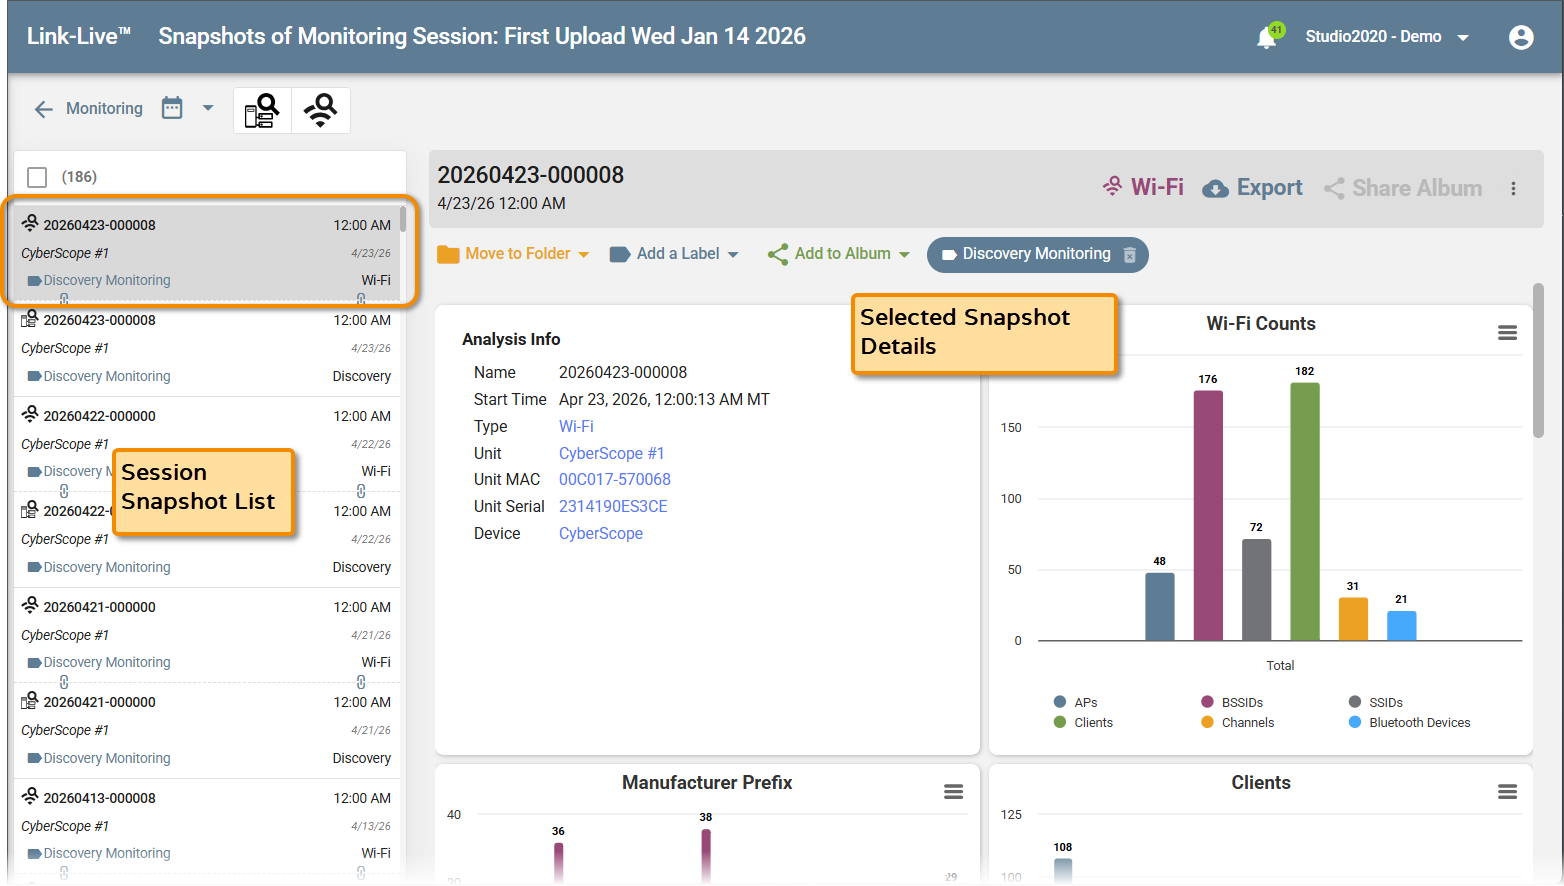Click the purple BSSIDs bar in chart
Image resolution: width=1564 pixels, height=886 pixels.
(x=1208, y=515)
